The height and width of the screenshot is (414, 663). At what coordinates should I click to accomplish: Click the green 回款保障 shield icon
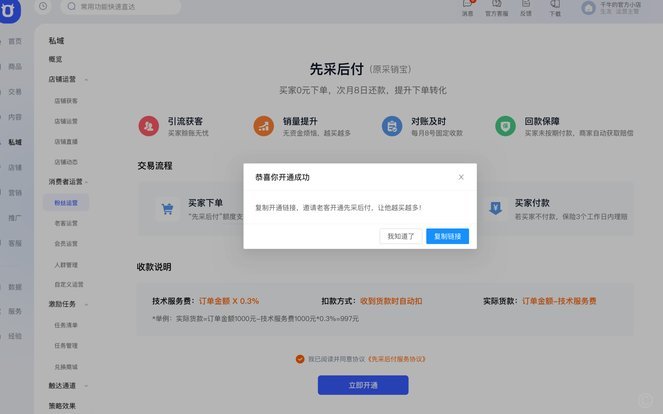coord(505,126)
